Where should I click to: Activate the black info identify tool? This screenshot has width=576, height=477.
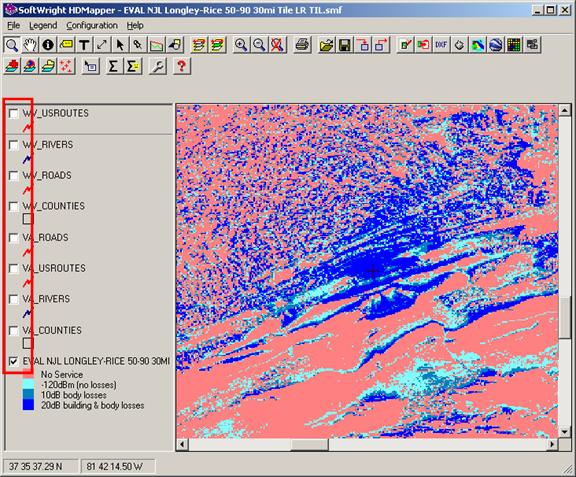(x=48, y=45)
